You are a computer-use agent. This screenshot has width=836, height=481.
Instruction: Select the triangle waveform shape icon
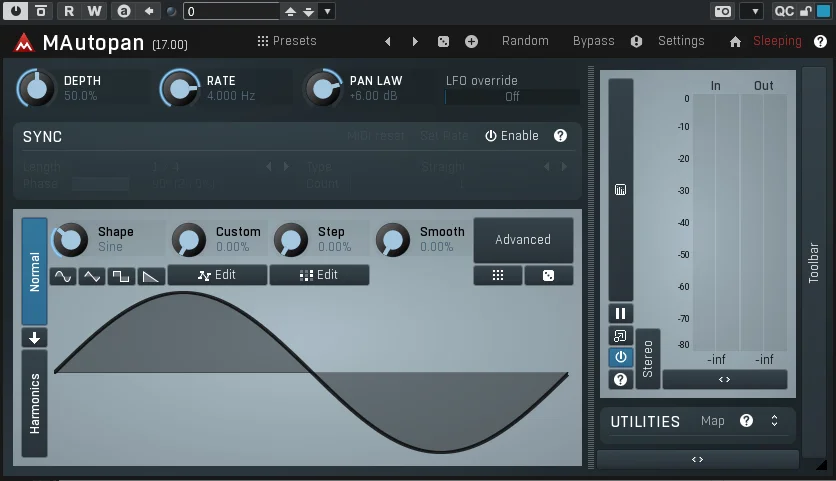tap(92, 276)
